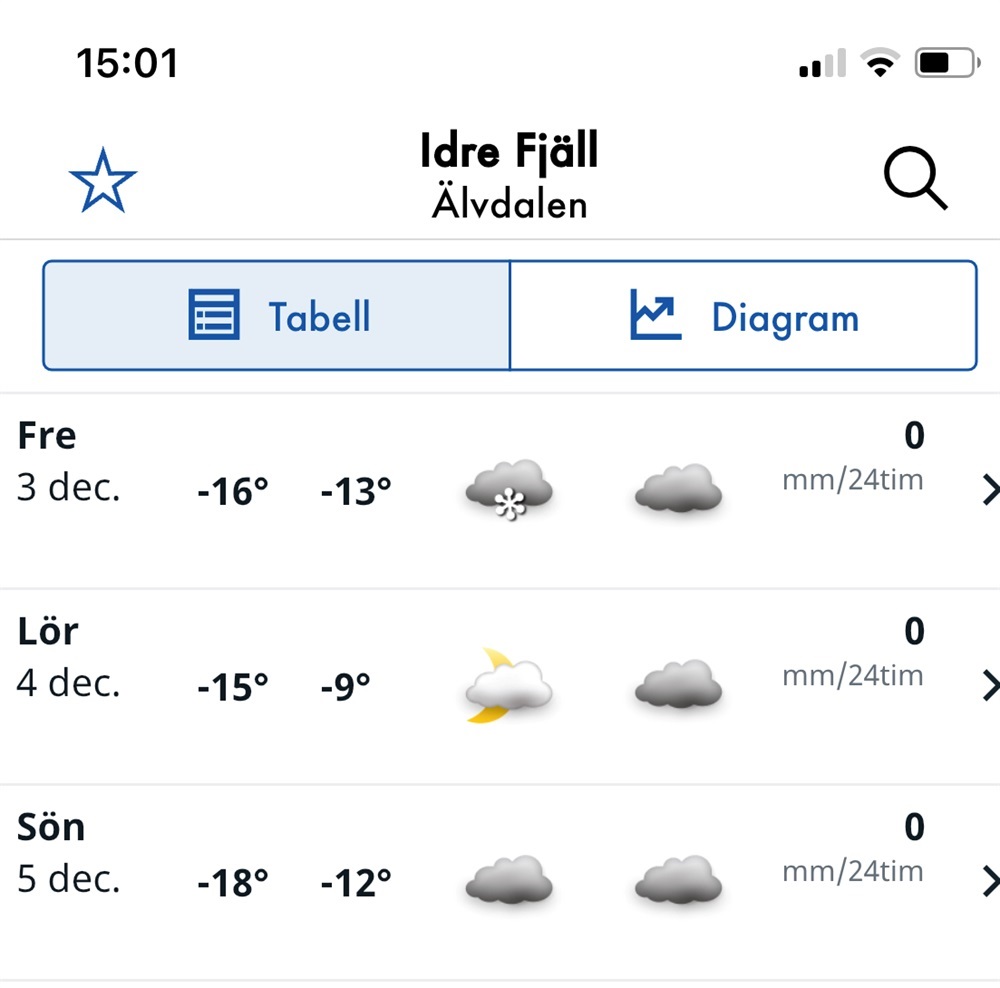This screenshot has height=988, width=1000.
Task: Expand Sunday 5 dec. details chevron
Action: click(990, 881)
